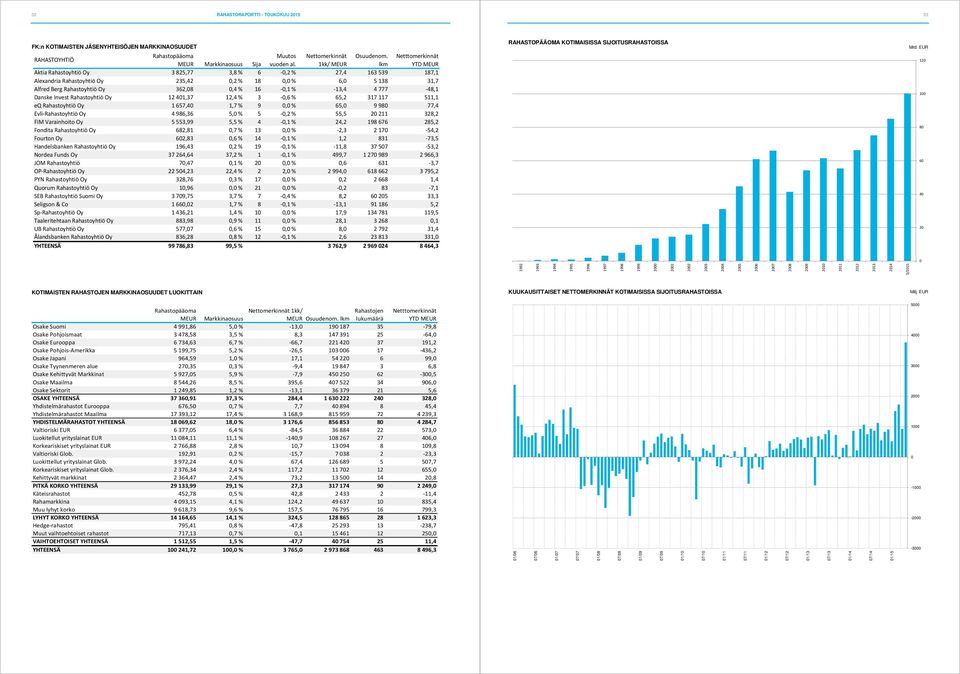Select the 'Nordea Funds Oy' row name
960x674 pixels.
pyautogui.click(x=56, y=155)
